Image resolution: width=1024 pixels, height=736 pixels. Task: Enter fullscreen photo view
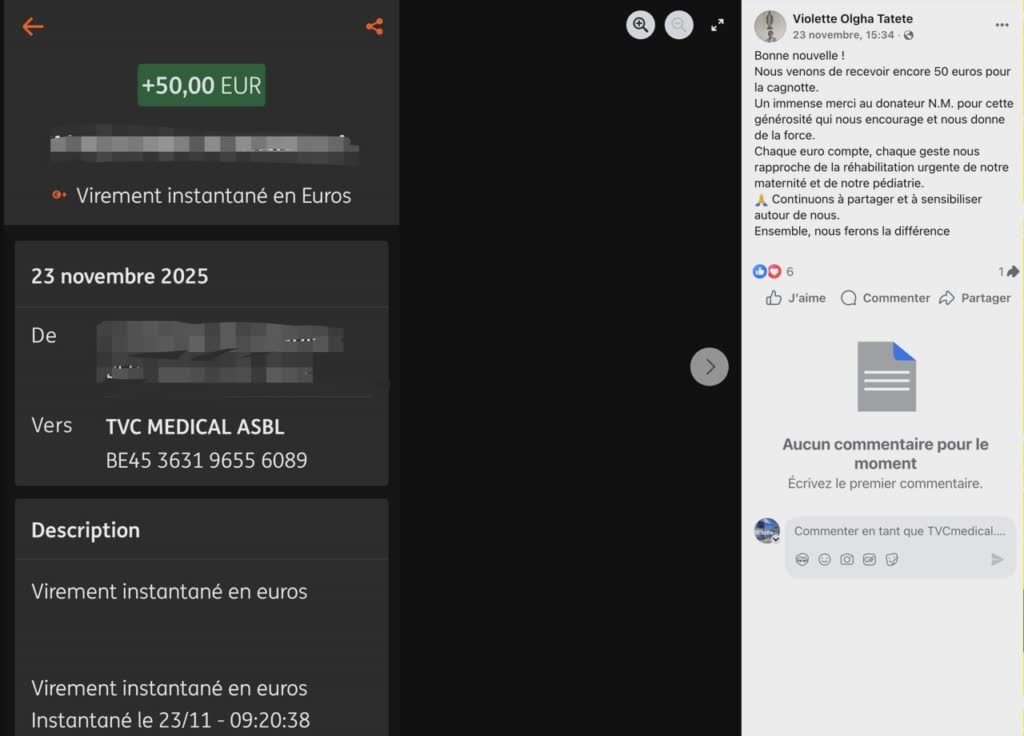pyautogui.click(x=717, y=25)
